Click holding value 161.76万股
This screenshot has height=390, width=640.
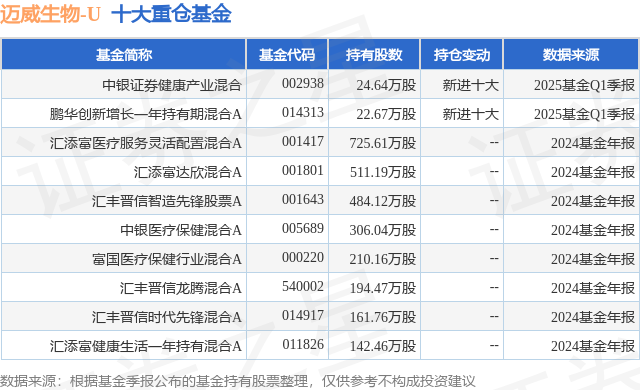pyautogui.click(x=383, y=317)
